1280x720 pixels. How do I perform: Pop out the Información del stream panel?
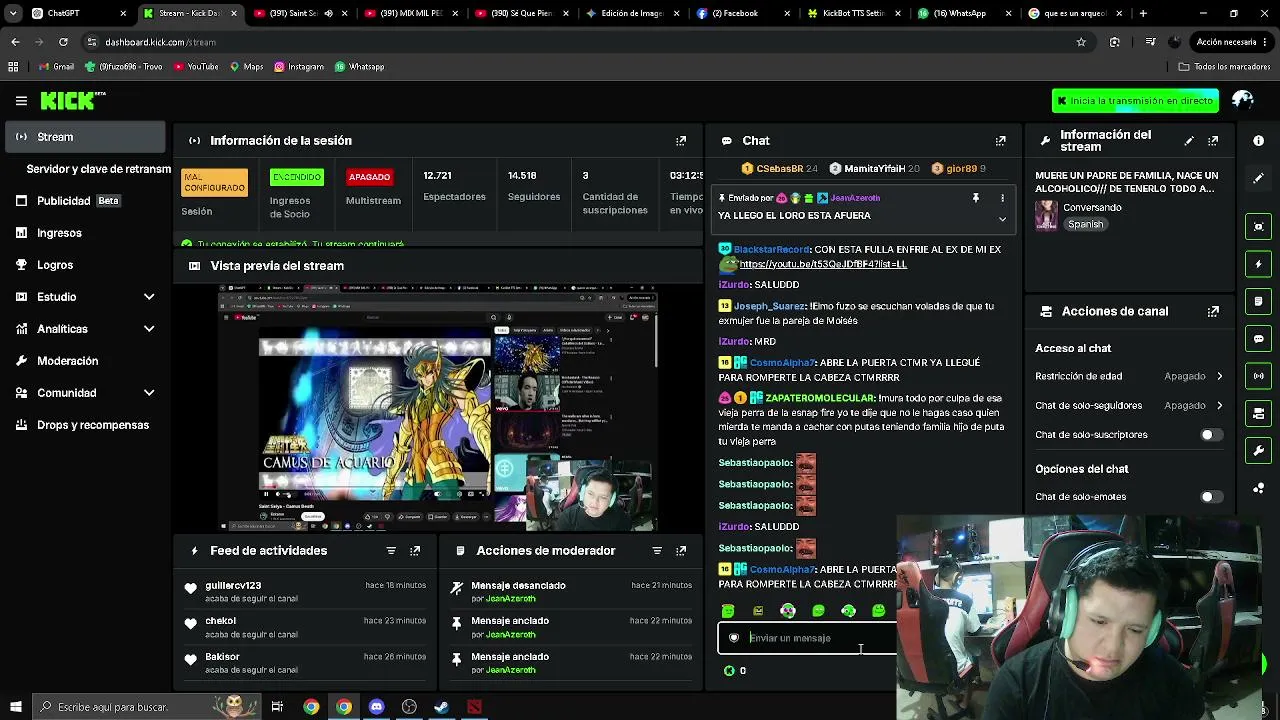coord(1213,141)
